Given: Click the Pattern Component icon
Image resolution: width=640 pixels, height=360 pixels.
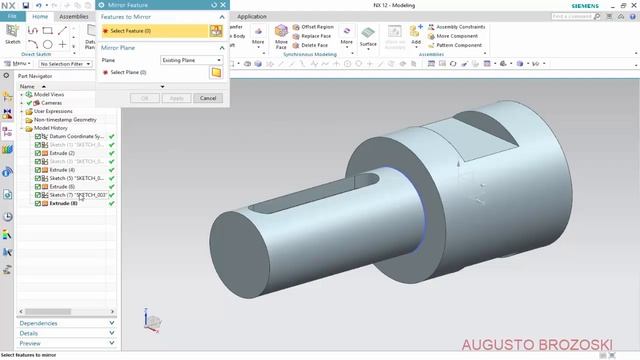Looking at the screenshot, I should point(431,45).
